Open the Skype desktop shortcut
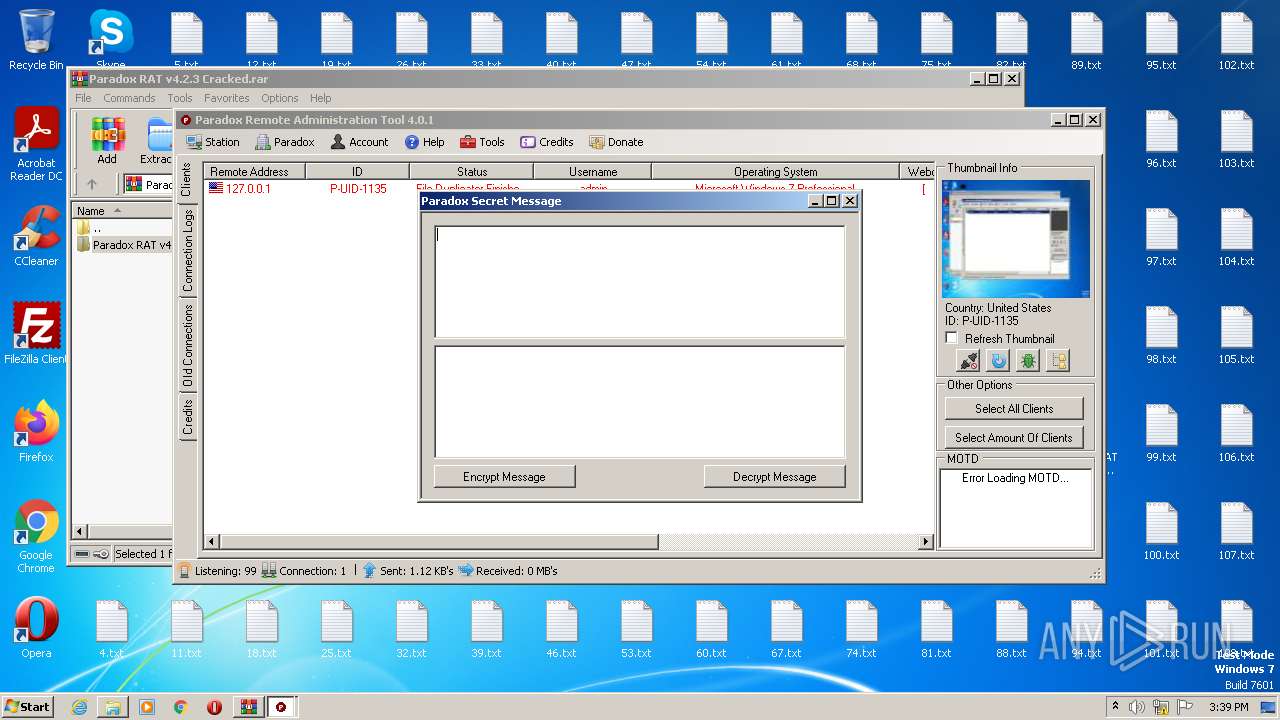Screen dimensions: 1280x720 111,40
